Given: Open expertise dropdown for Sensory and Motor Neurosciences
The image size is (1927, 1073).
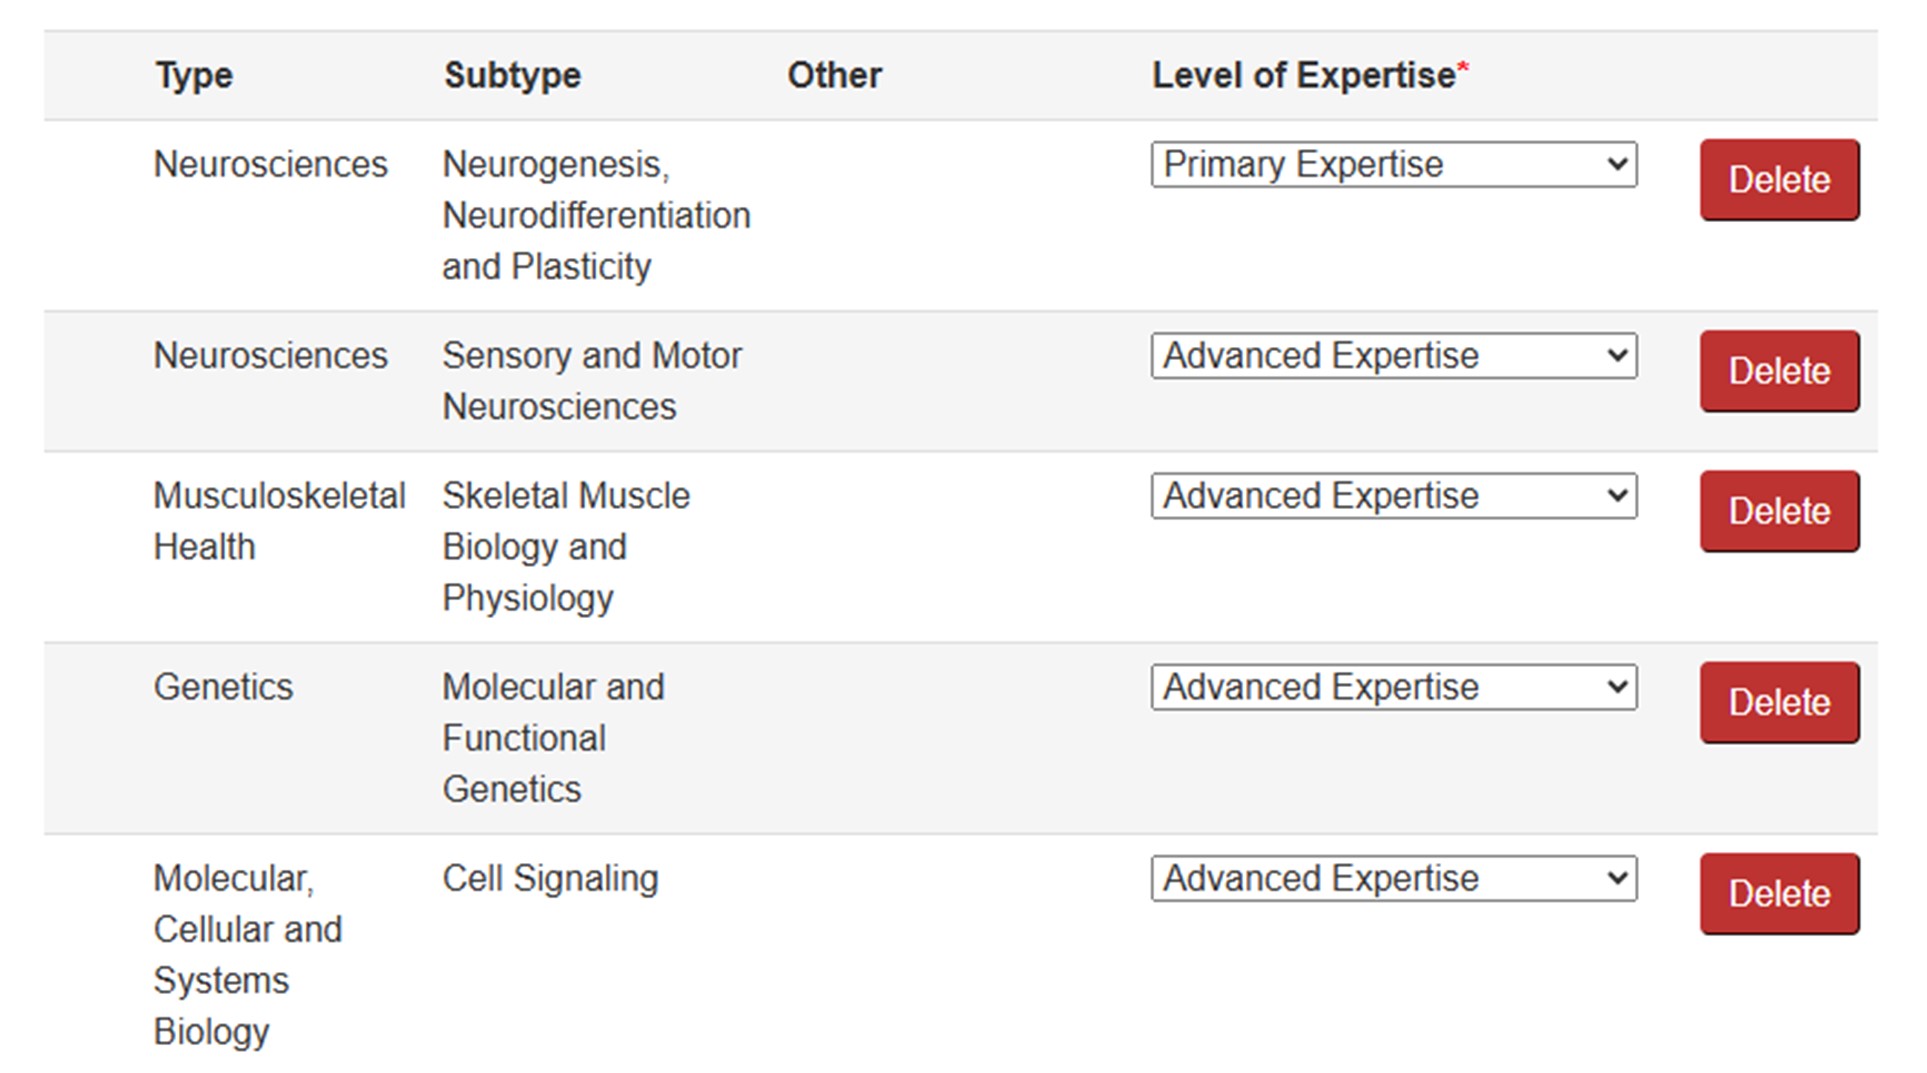Looking at the screenshot, I should click(1393, 356).
